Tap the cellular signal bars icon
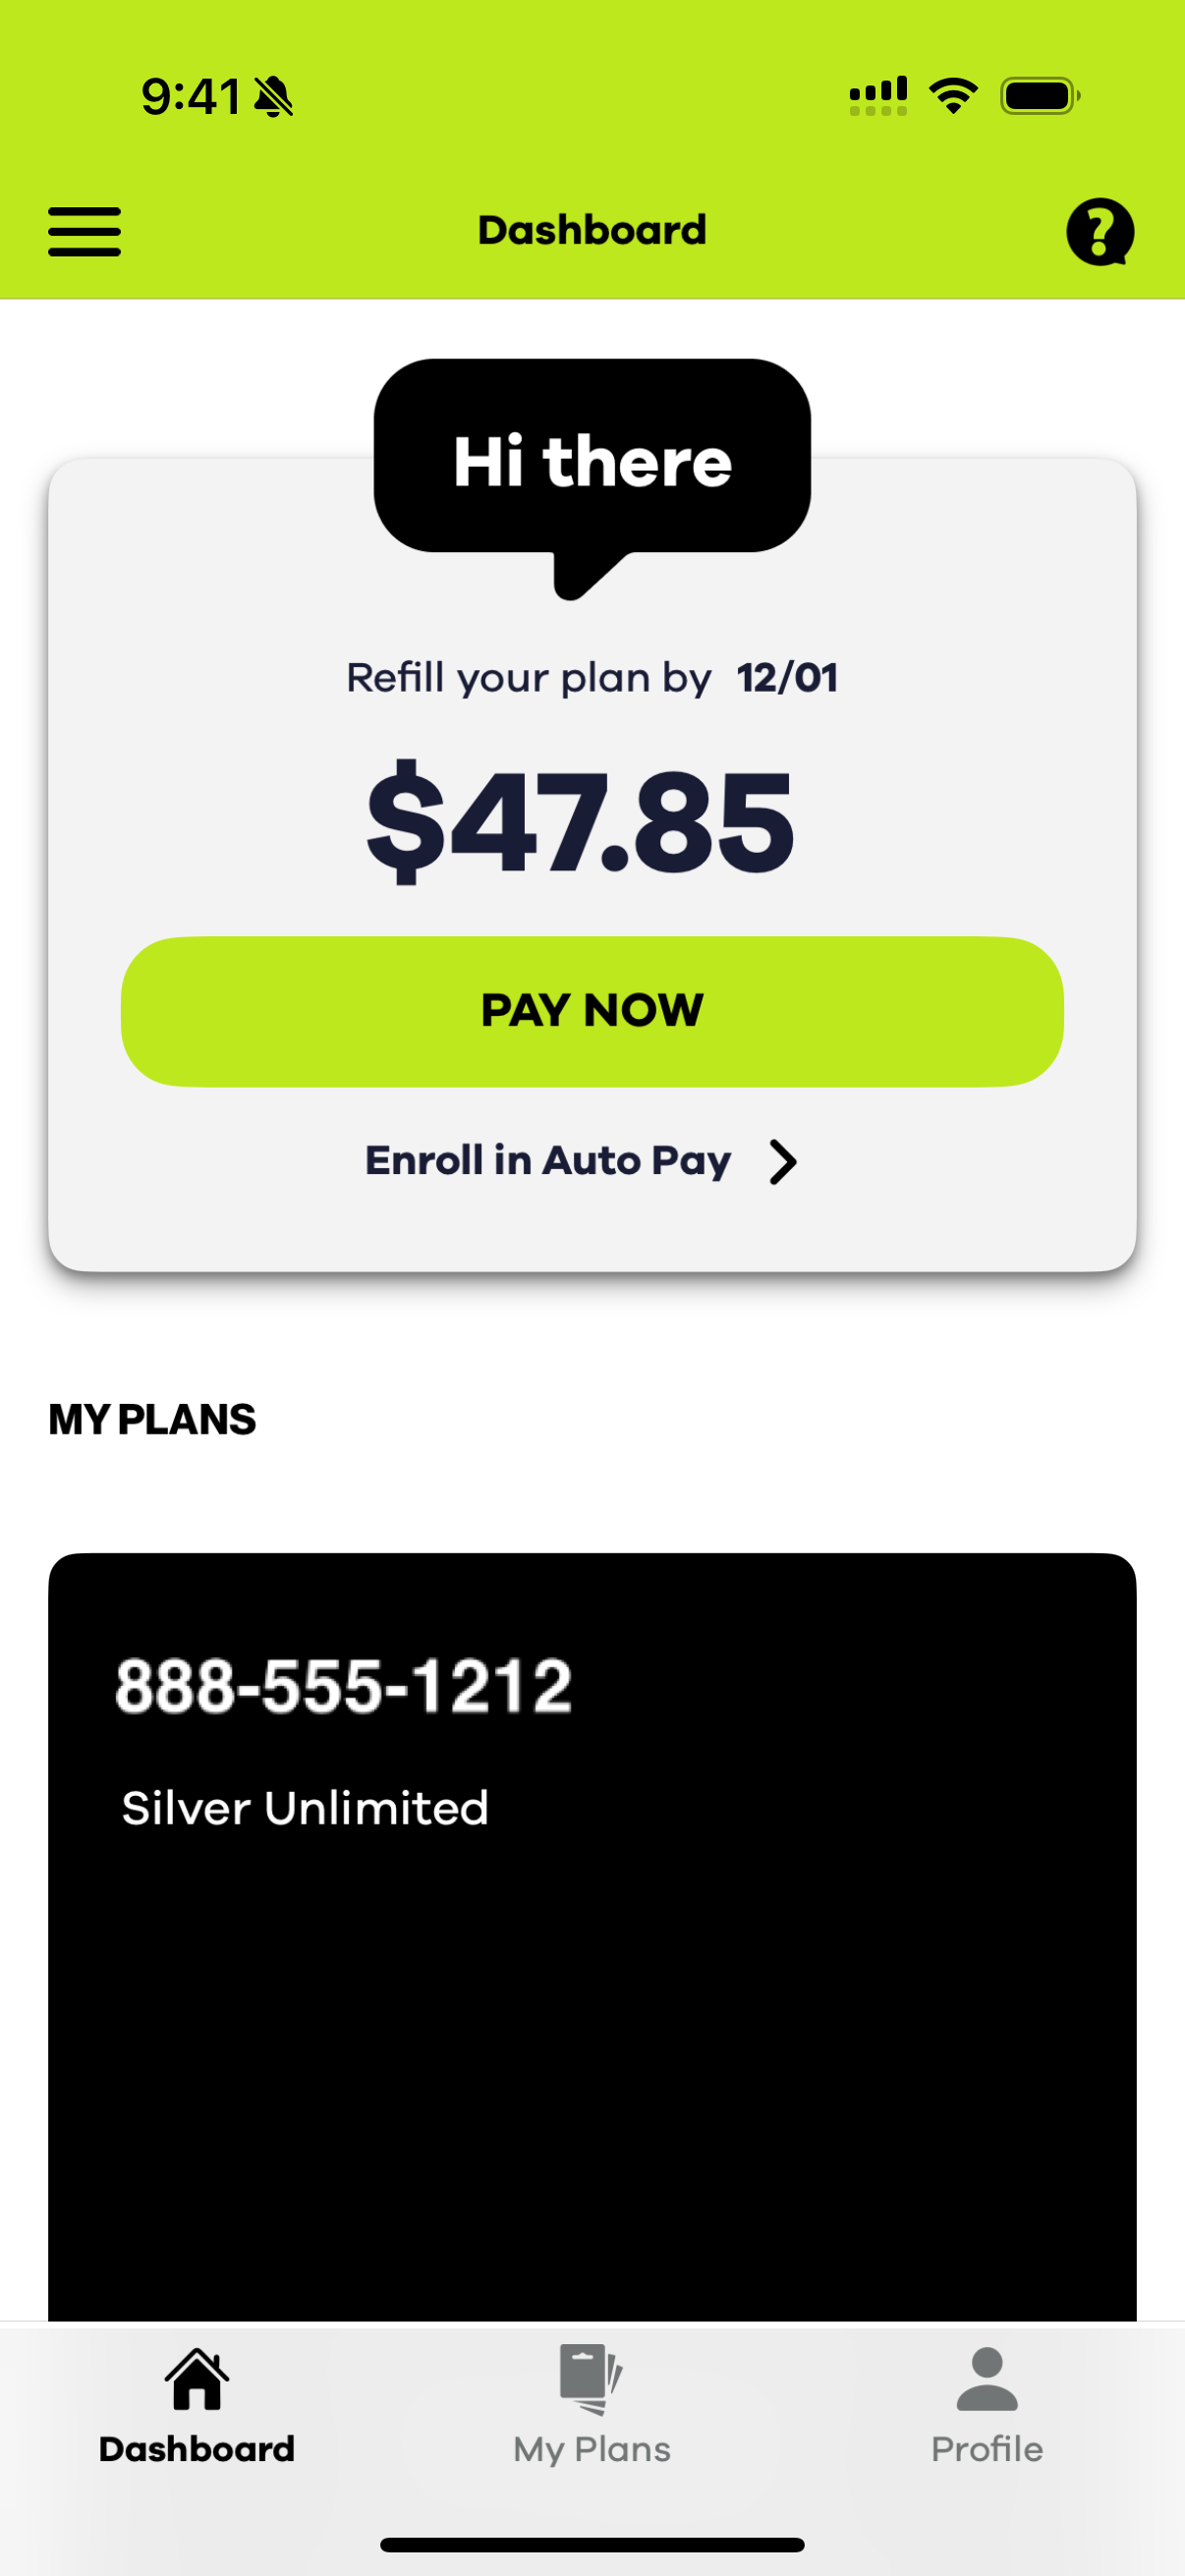Image resolution: width=1185 pixels, height=2576 pixels. coord(878,96)
